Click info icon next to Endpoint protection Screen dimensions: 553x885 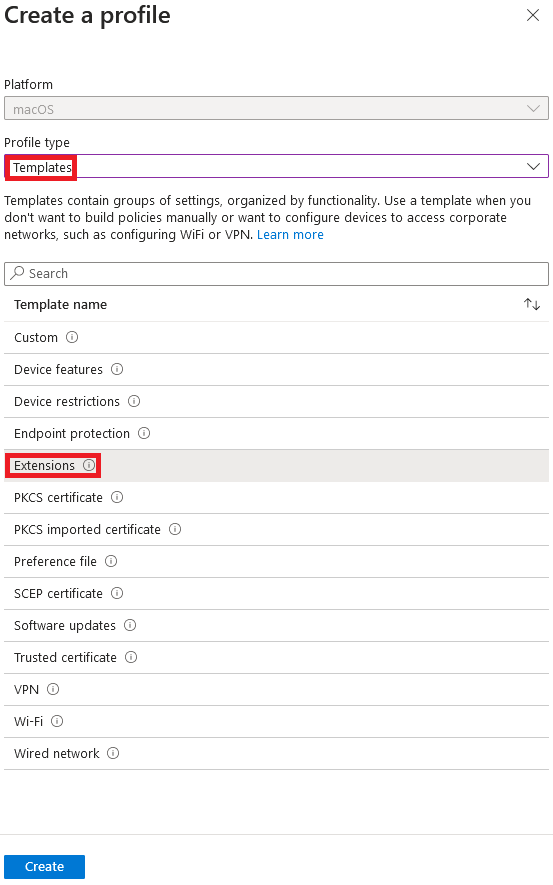[144, 433]
